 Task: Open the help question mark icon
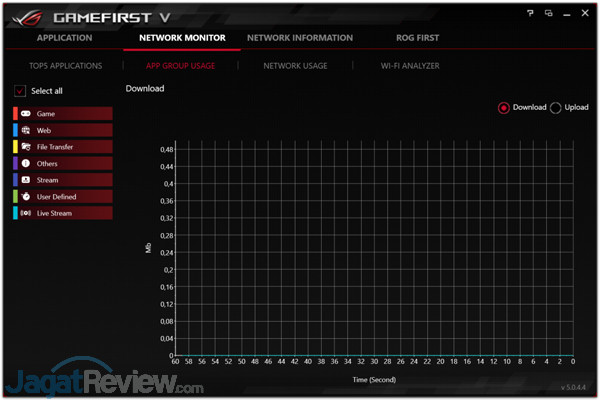coord(530,13)
